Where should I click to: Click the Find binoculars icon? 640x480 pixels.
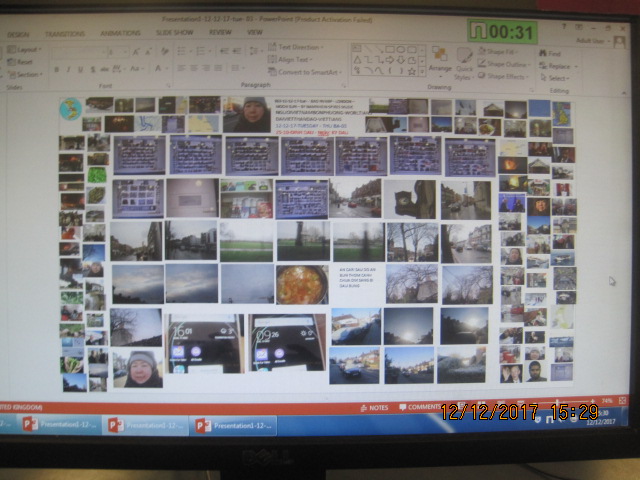coord(543,53)
